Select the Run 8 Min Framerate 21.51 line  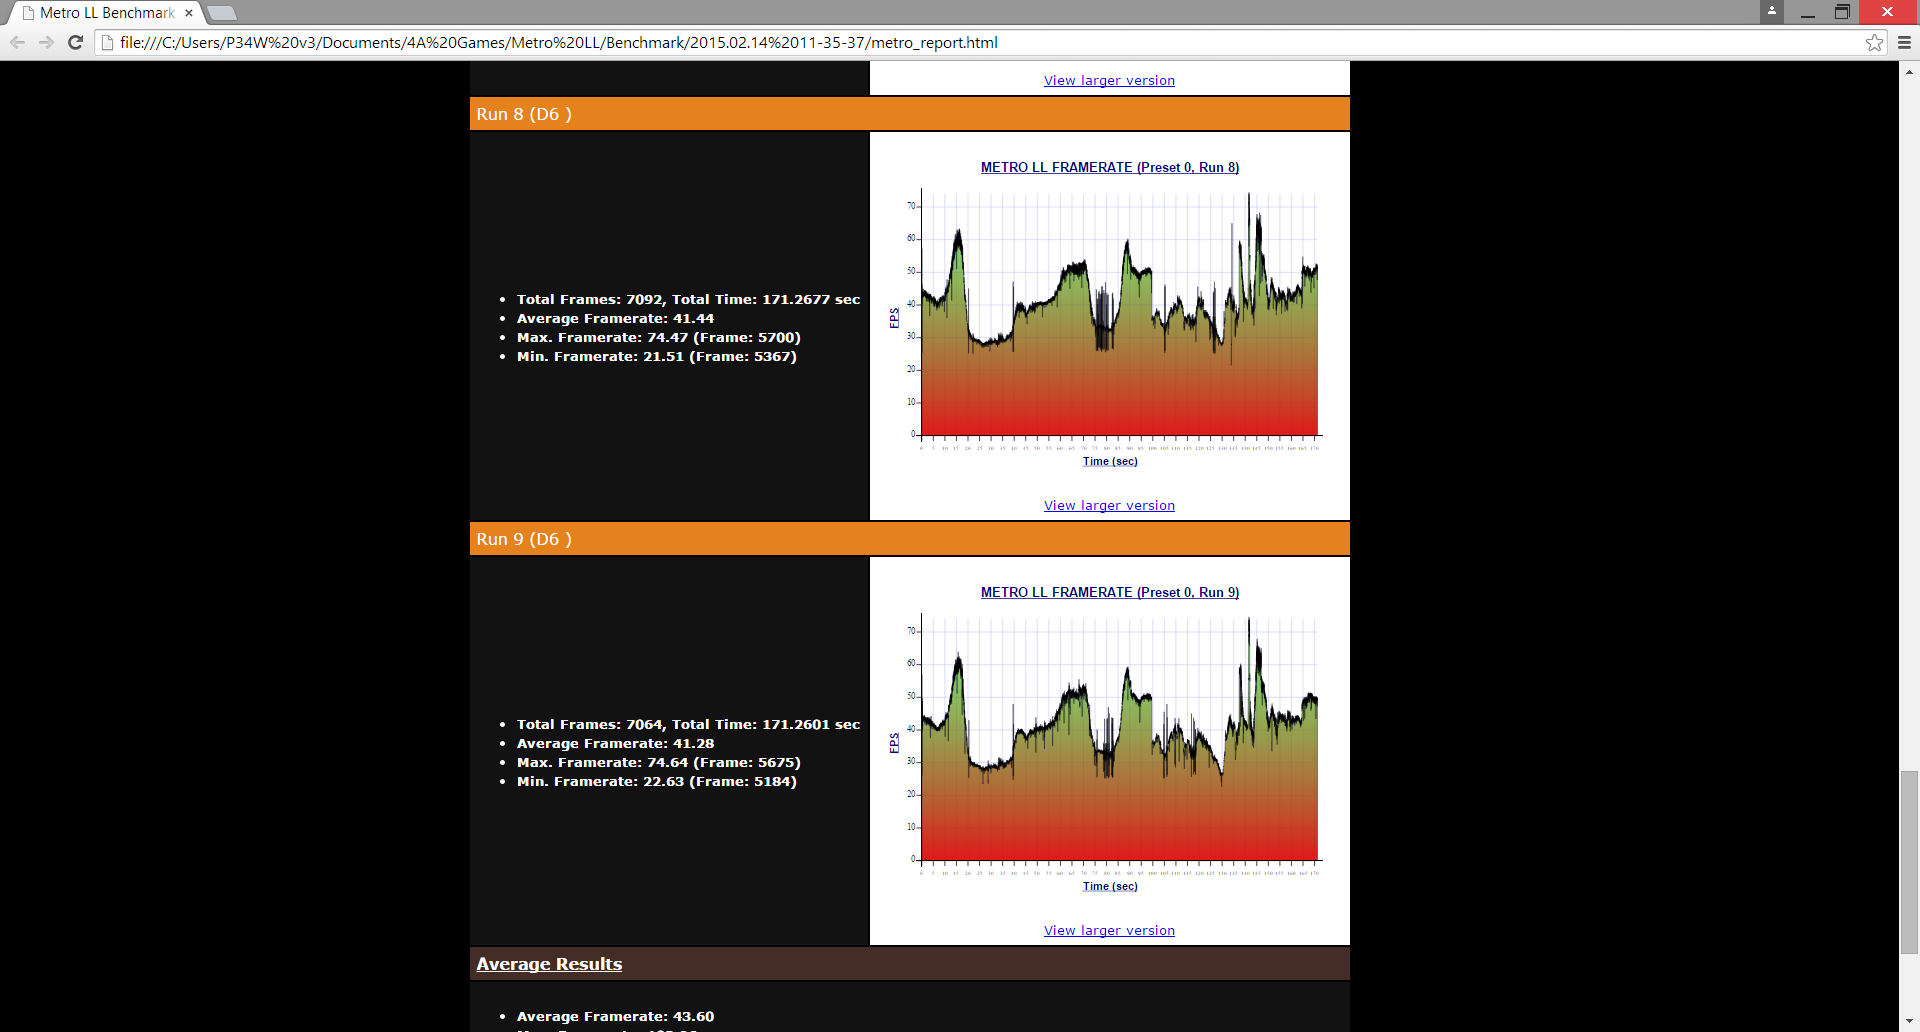click(656, 356)
